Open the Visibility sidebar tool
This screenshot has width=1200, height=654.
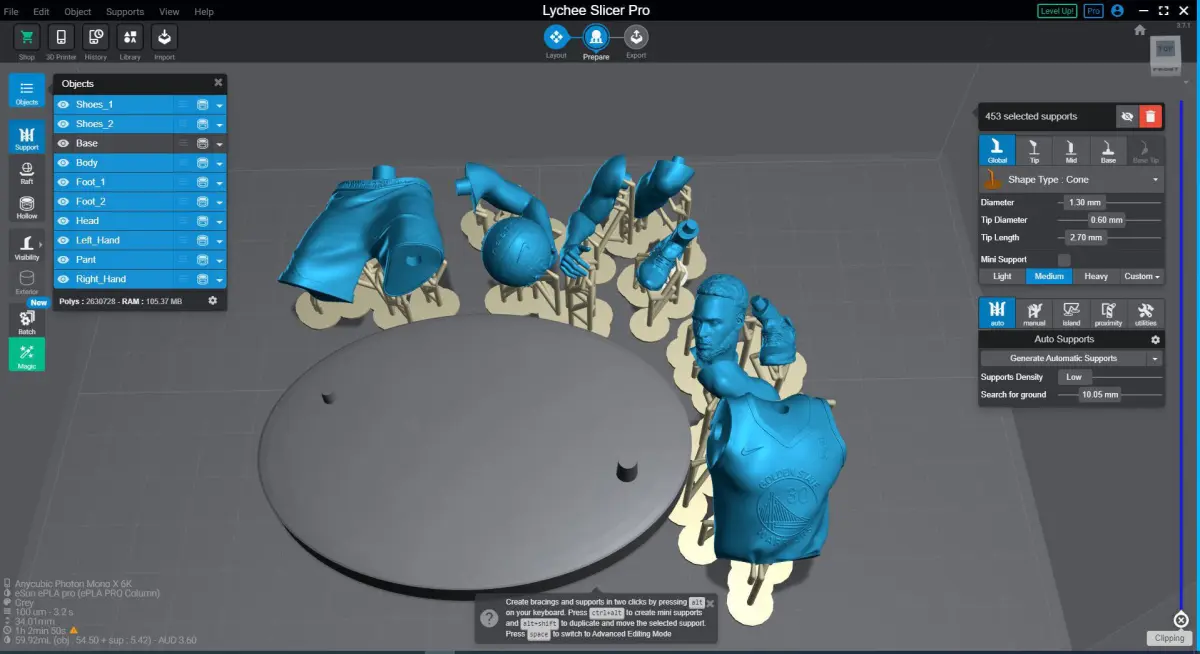[27, 246]
